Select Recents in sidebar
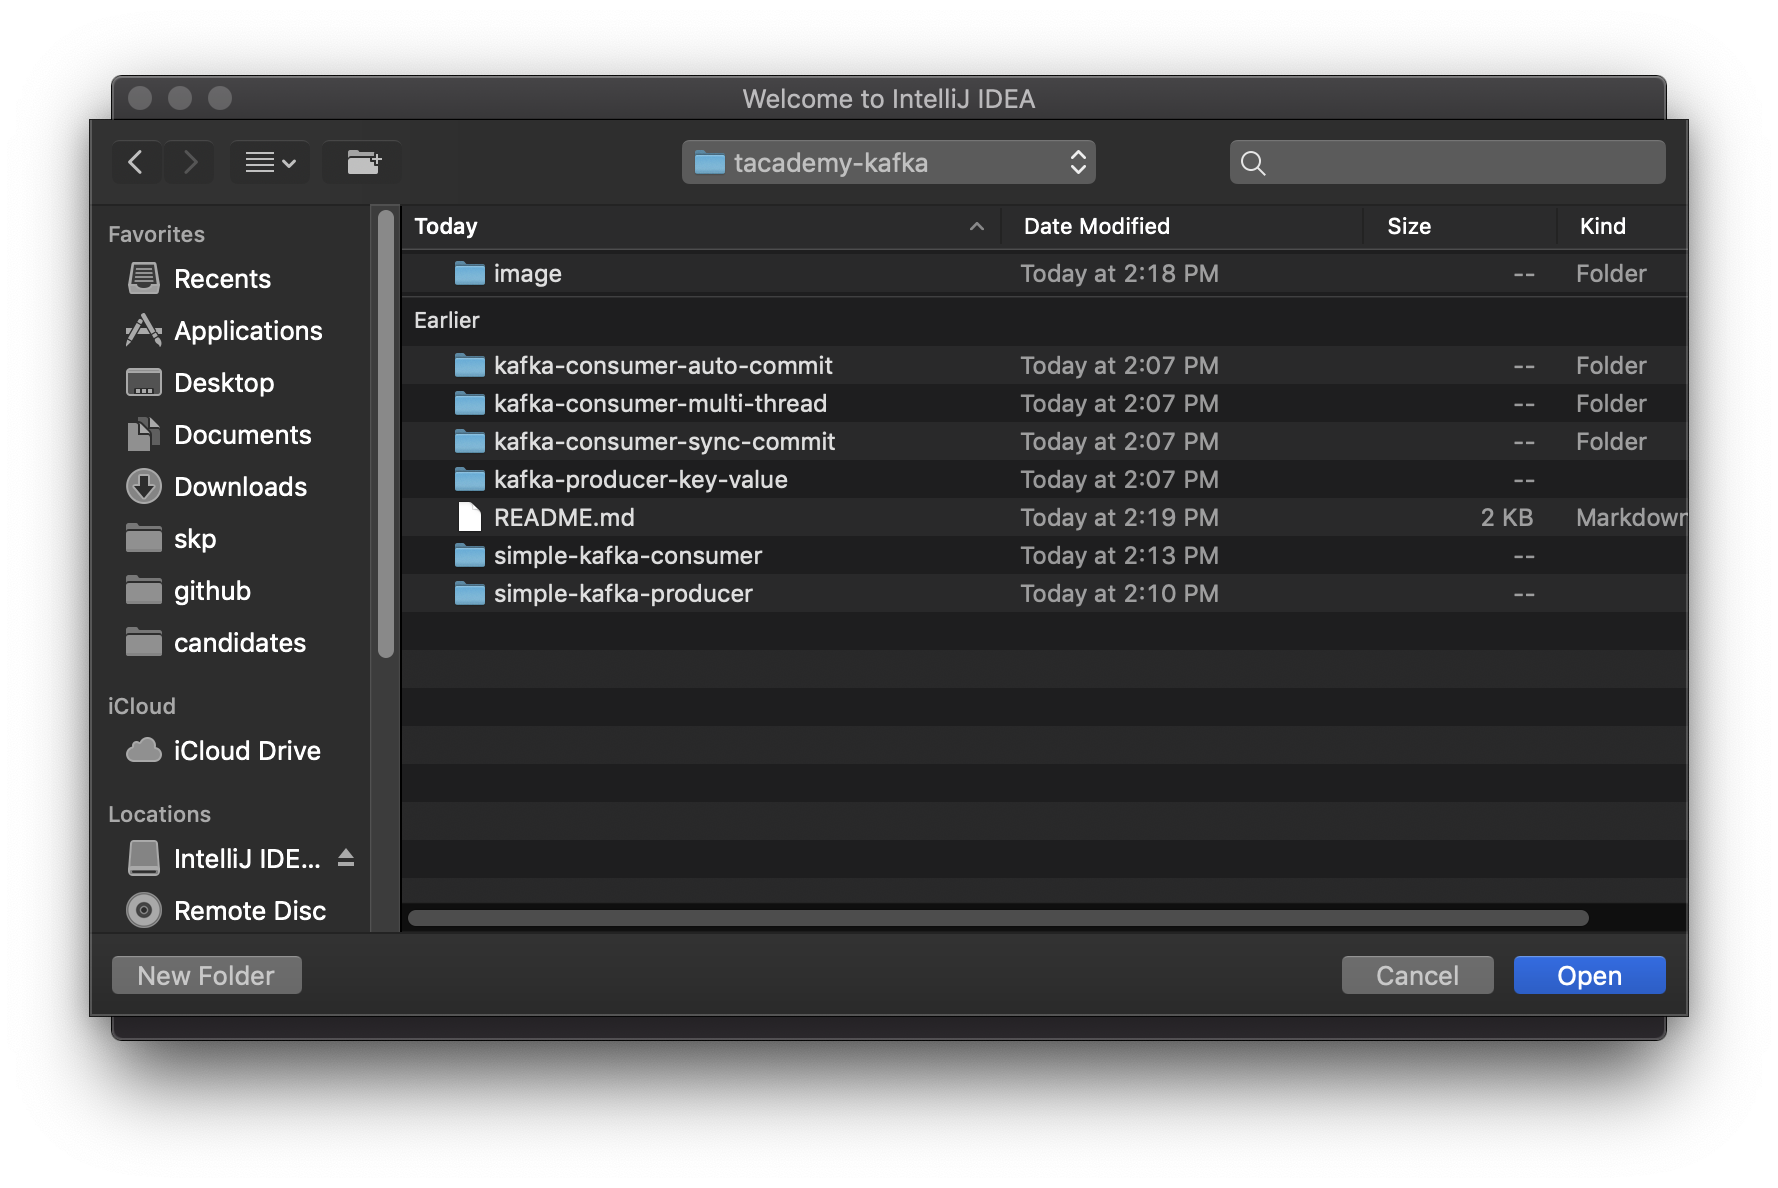This screenshot has height=1188, width=1778. pos(222,279)
